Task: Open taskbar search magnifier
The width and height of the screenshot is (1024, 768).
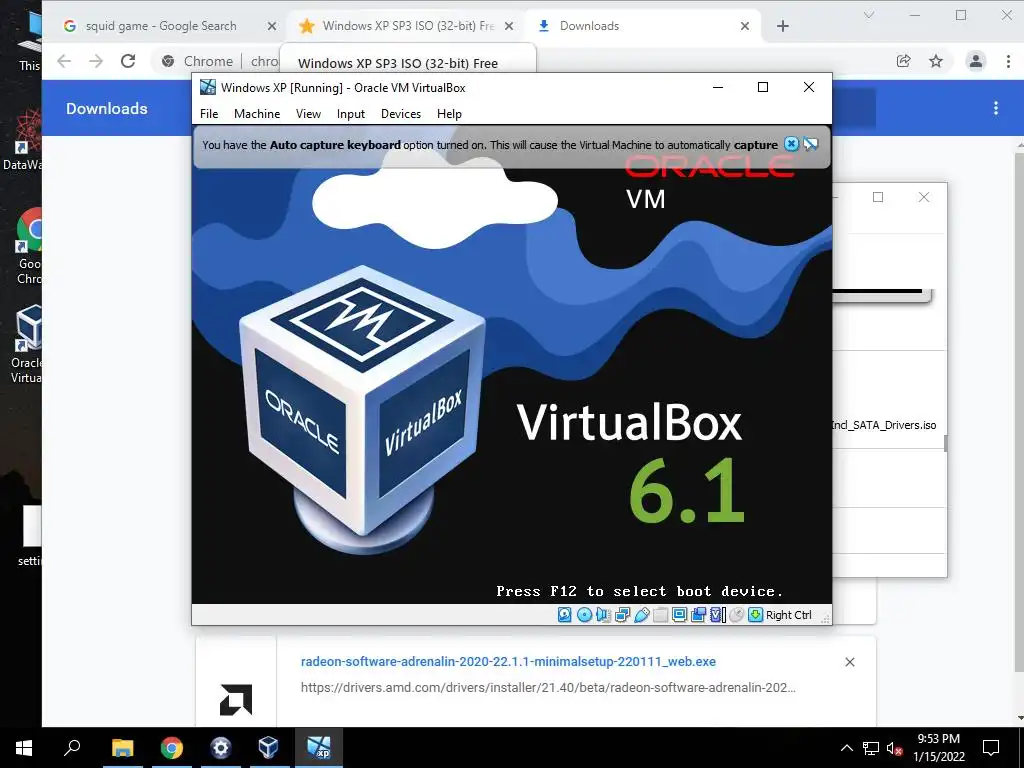Action: click(72, 748)
